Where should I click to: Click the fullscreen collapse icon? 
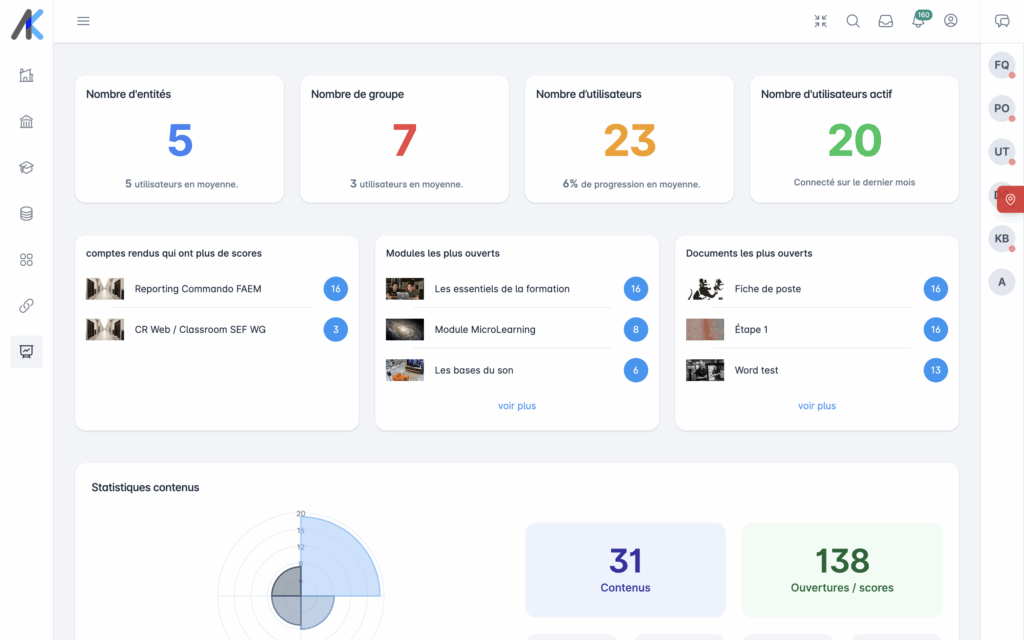click(820, 21)
